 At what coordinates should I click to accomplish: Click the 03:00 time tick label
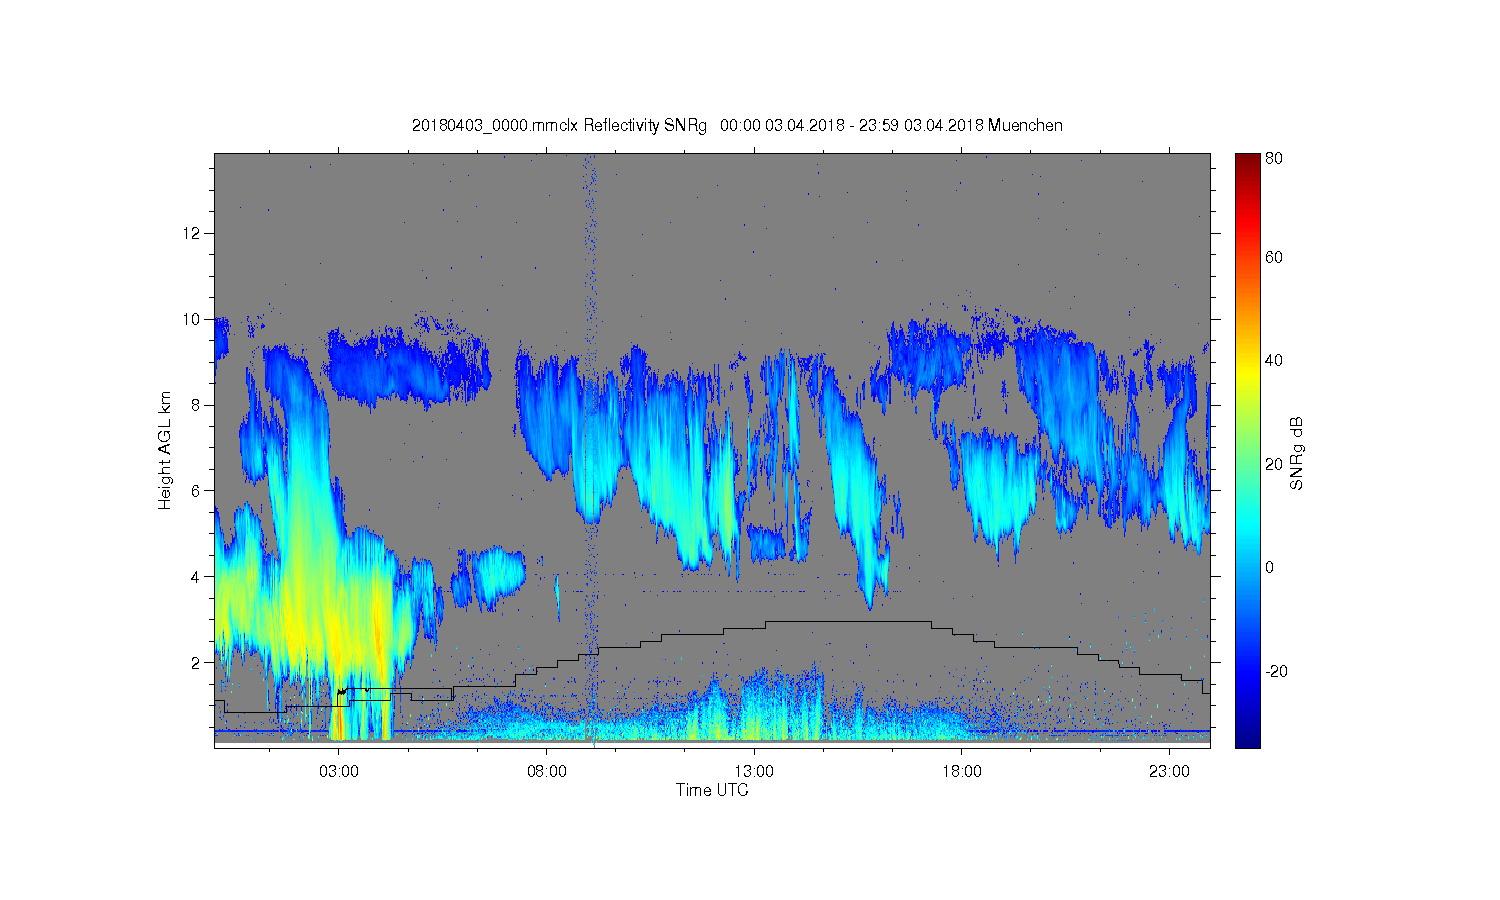coord(339,771)
